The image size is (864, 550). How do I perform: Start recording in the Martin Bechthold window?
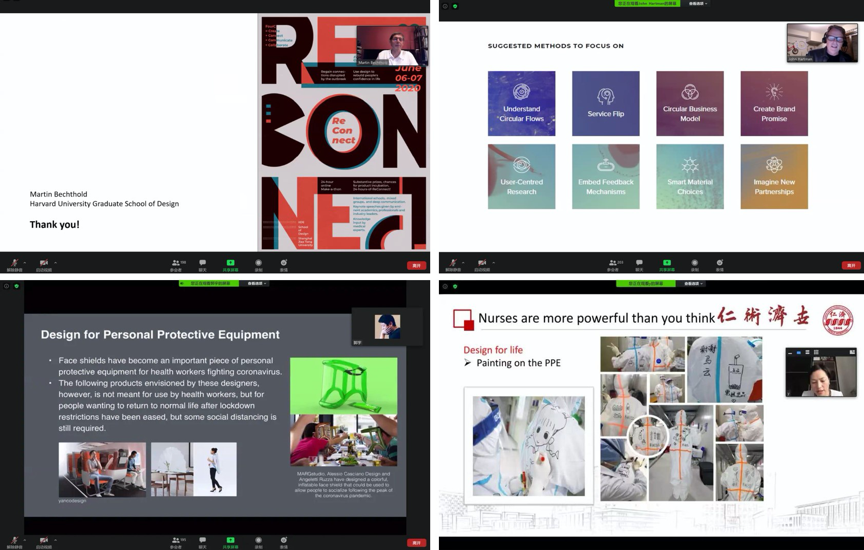[x=258, y=265]
